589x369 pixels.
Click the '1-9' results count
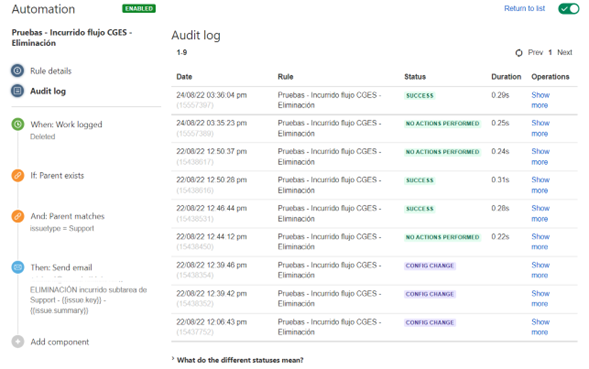pyautogui.click(x=182, y=53)
